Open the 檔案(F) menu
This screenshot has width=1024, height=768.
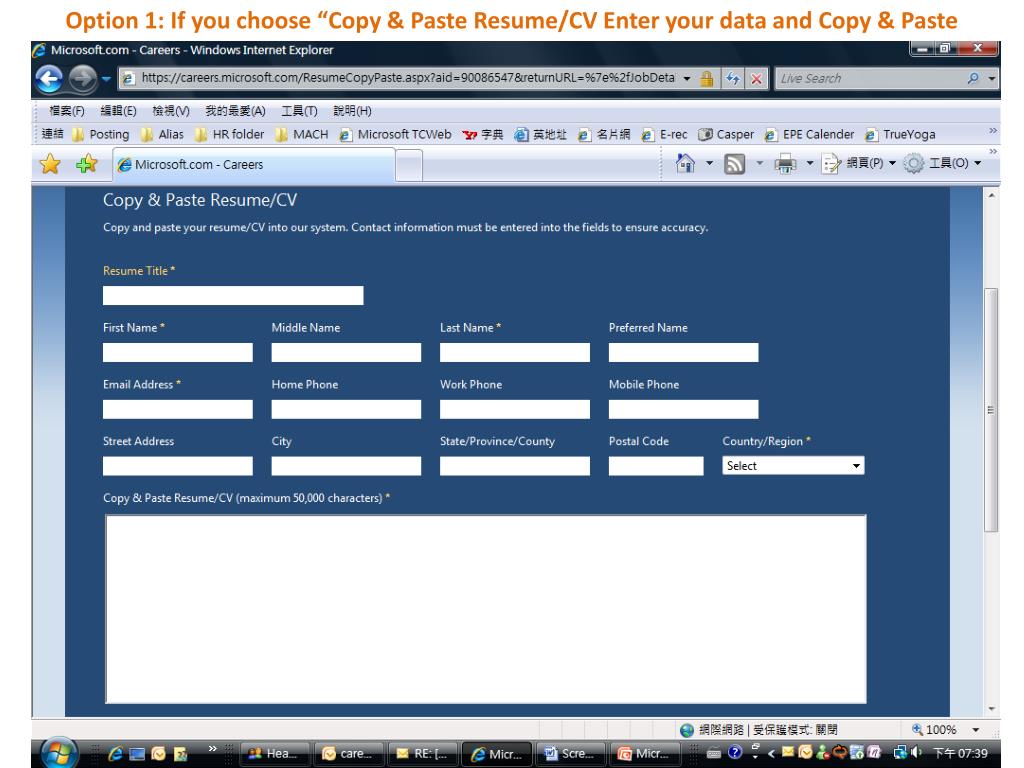click(67, 111)
